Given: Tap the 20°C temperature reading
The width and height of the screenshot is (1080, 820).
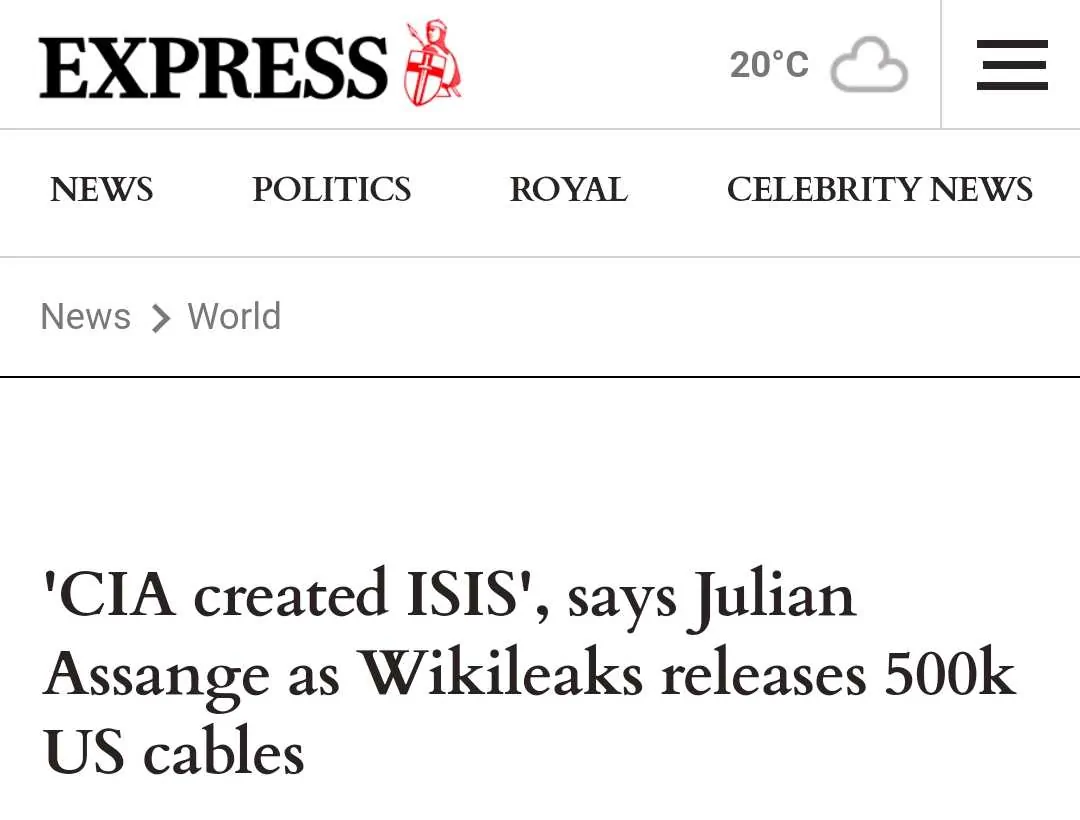Looking at the screenshot, I should point(768,65).
